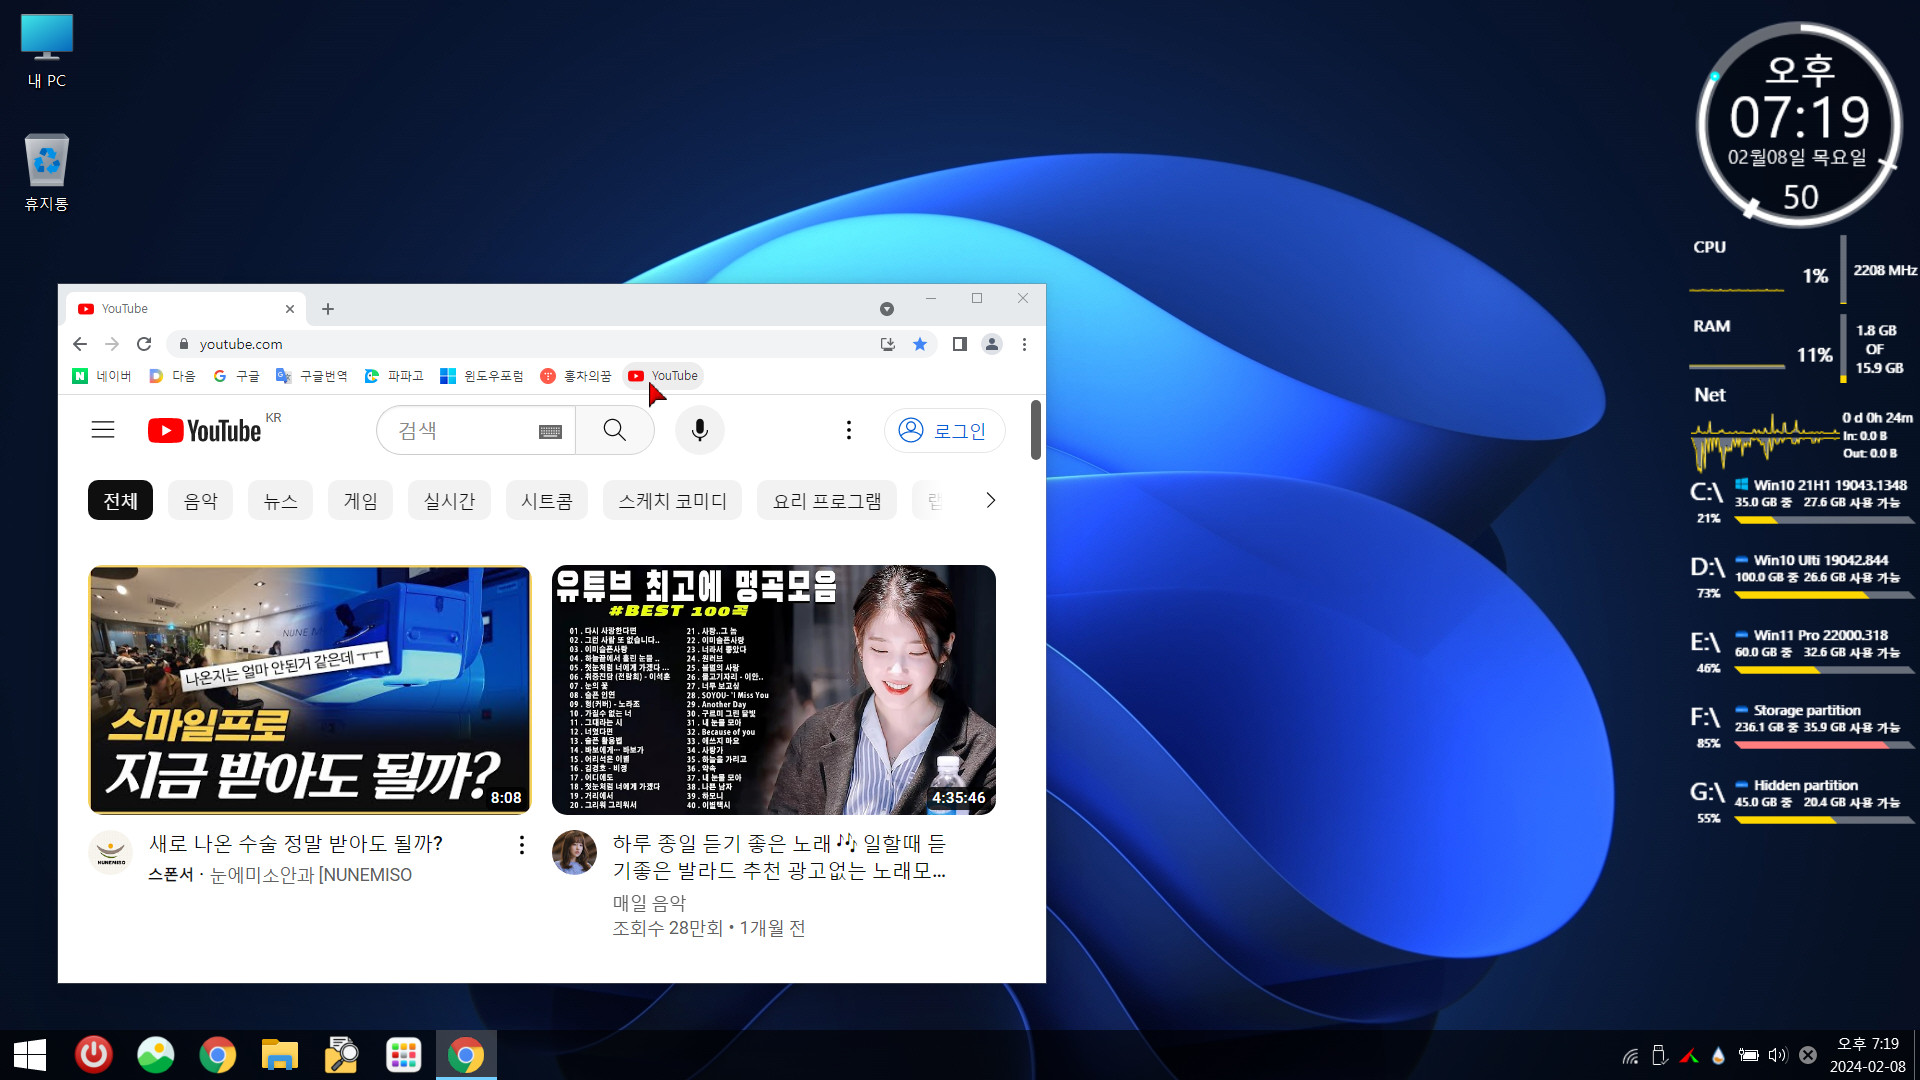1920x1080 pixels.
Task: Select the 시트콤 category chip
Action: pyautogui.click(x=546, y=500)
